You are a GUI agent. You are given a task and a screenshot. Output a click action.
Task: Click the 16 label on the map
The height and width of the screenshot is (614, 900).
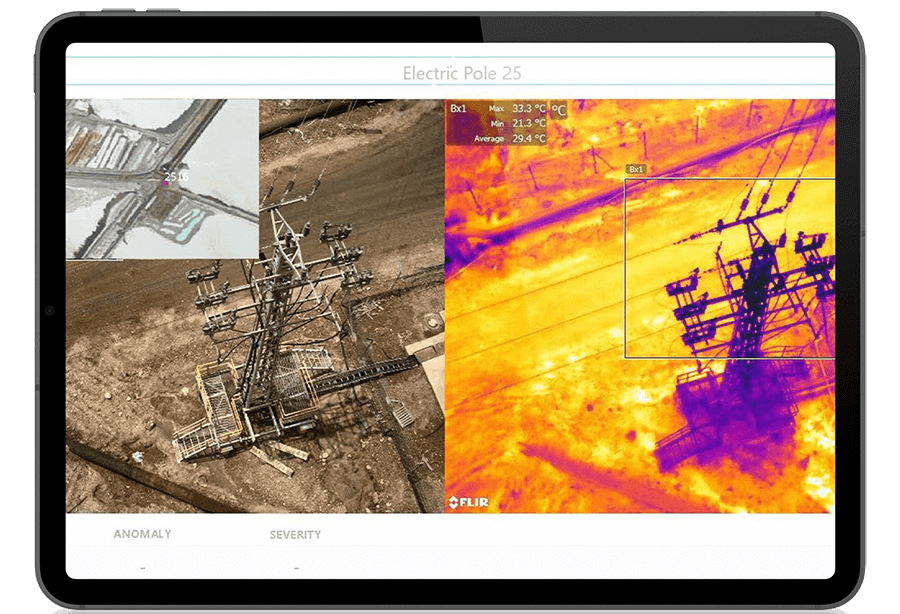[x=183, y=176]
